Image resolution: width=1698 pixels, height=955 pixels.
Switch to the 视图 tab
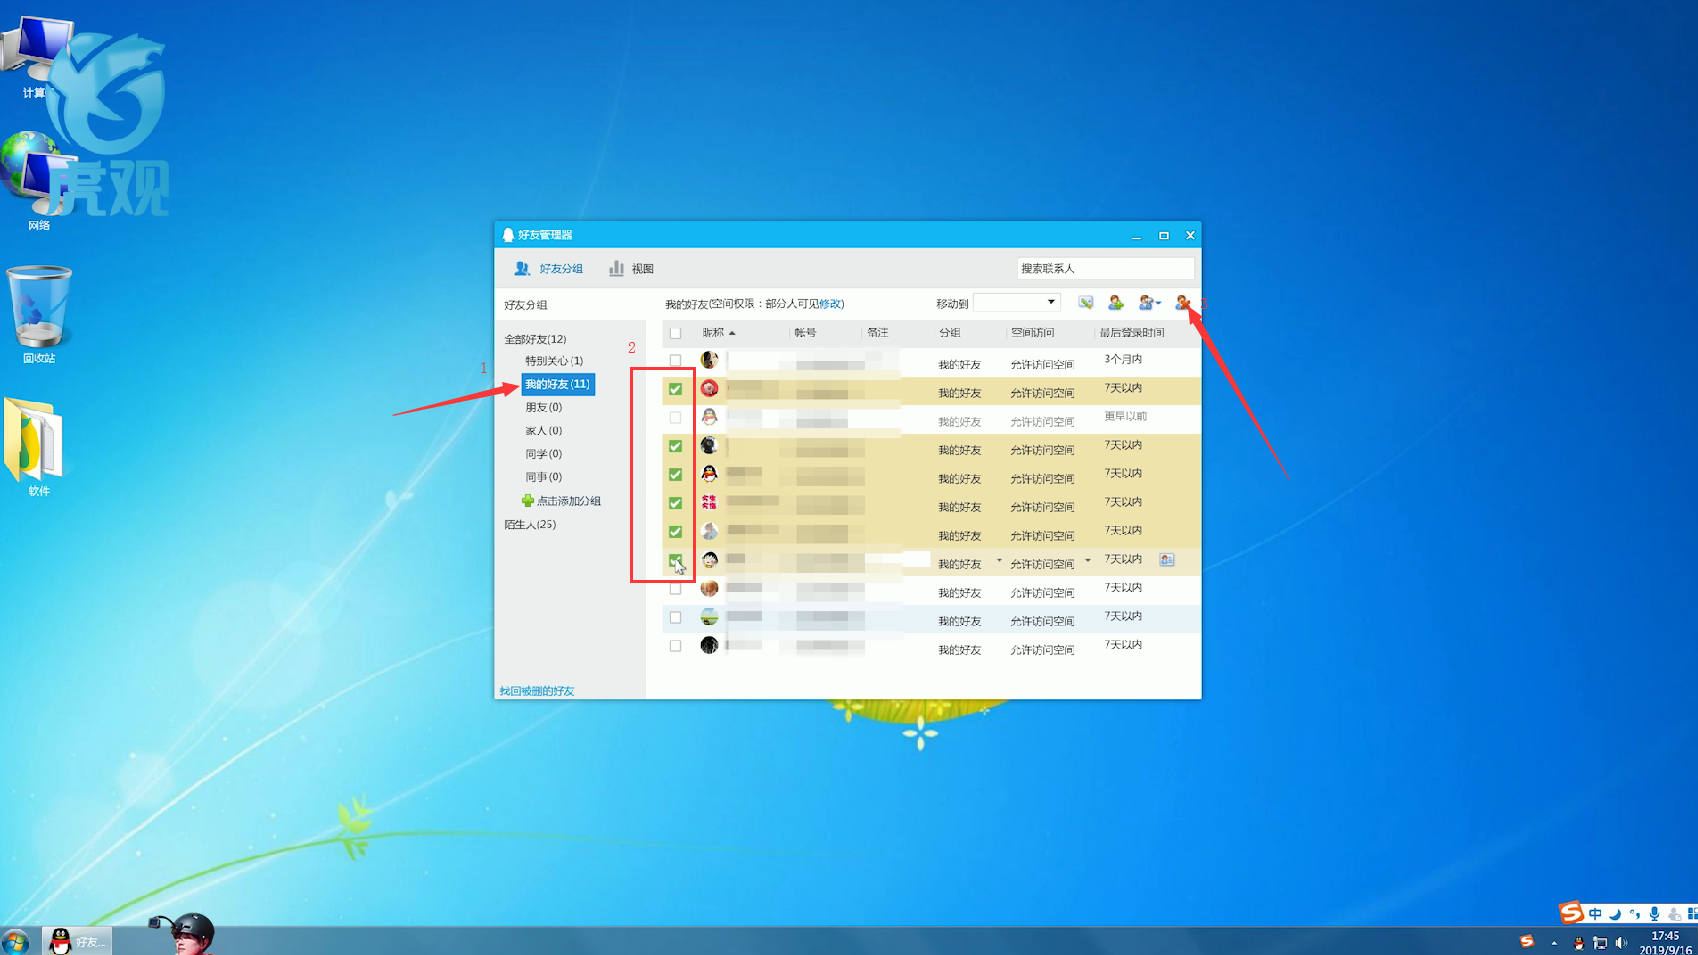(x=632, y=269)
